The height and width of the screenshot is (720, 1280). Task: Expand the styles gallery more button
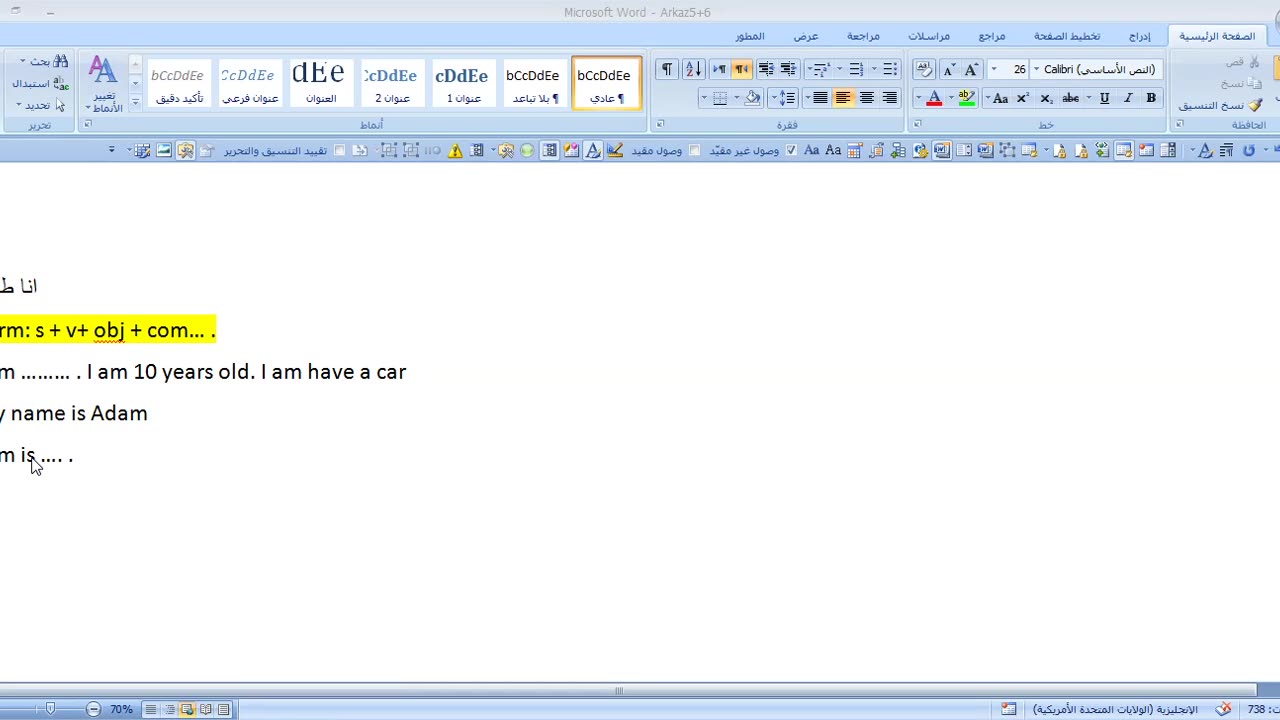[x=135, y=102]
